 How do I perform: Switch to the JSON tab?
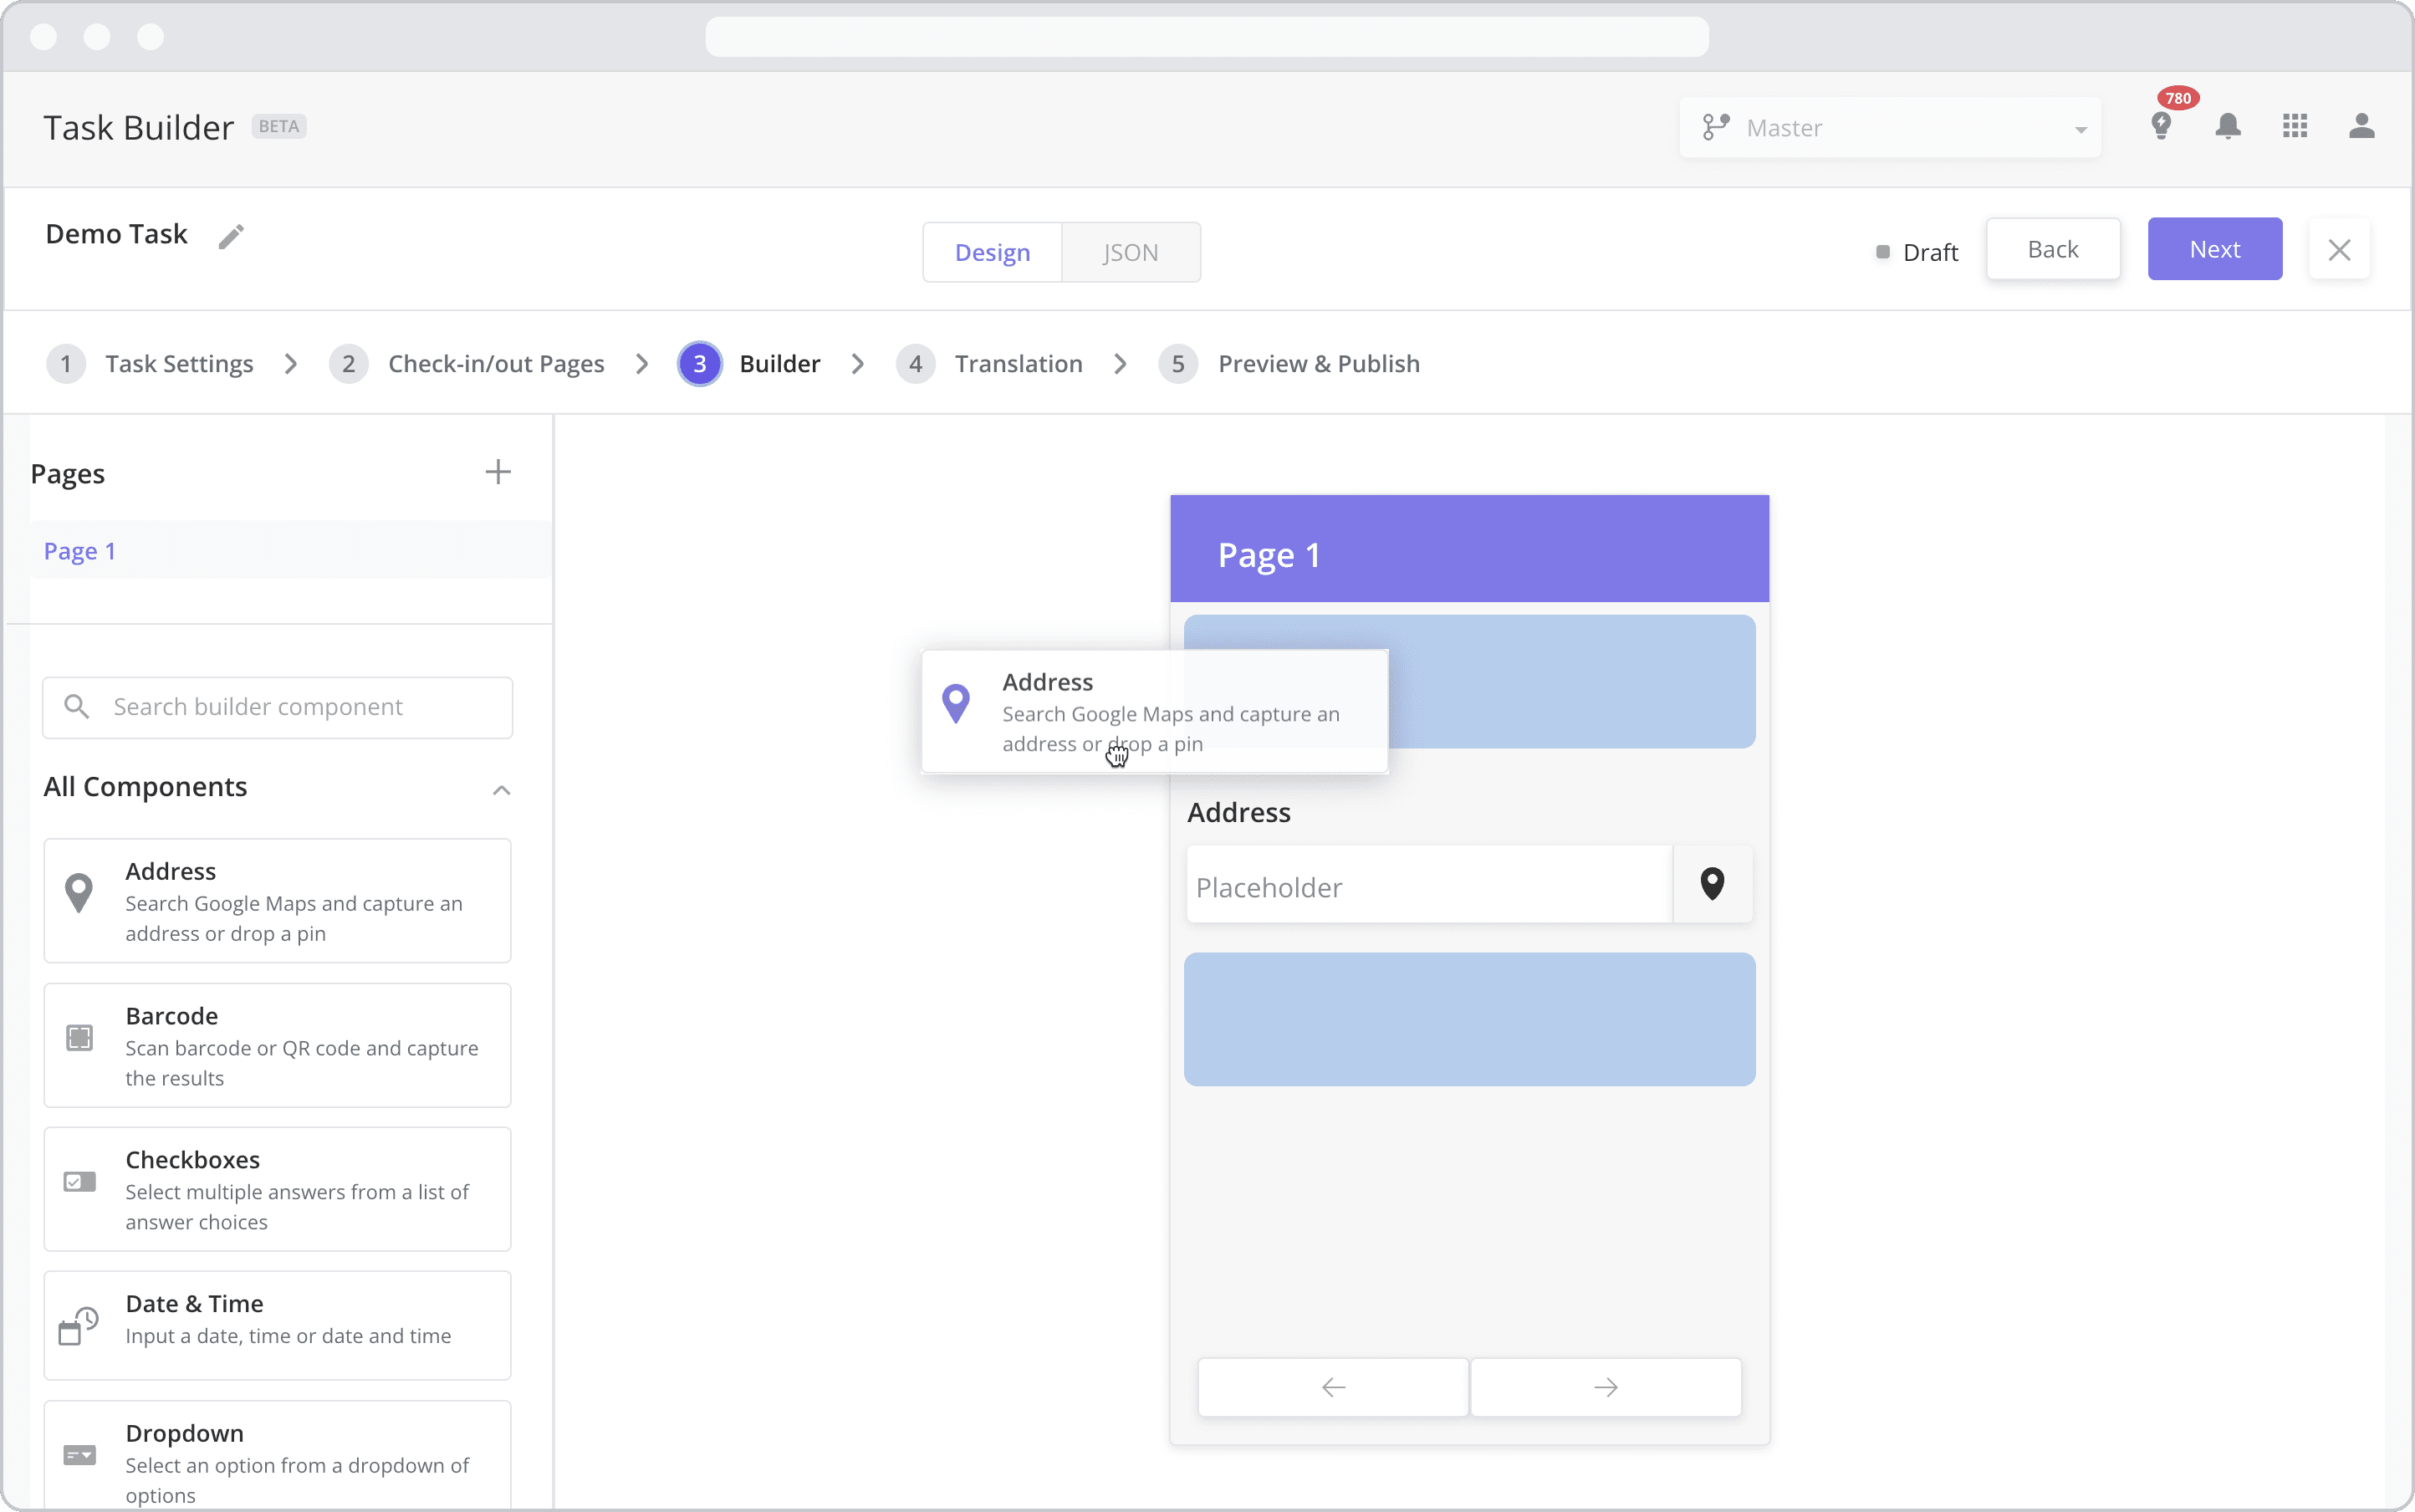pos(1131,252)
